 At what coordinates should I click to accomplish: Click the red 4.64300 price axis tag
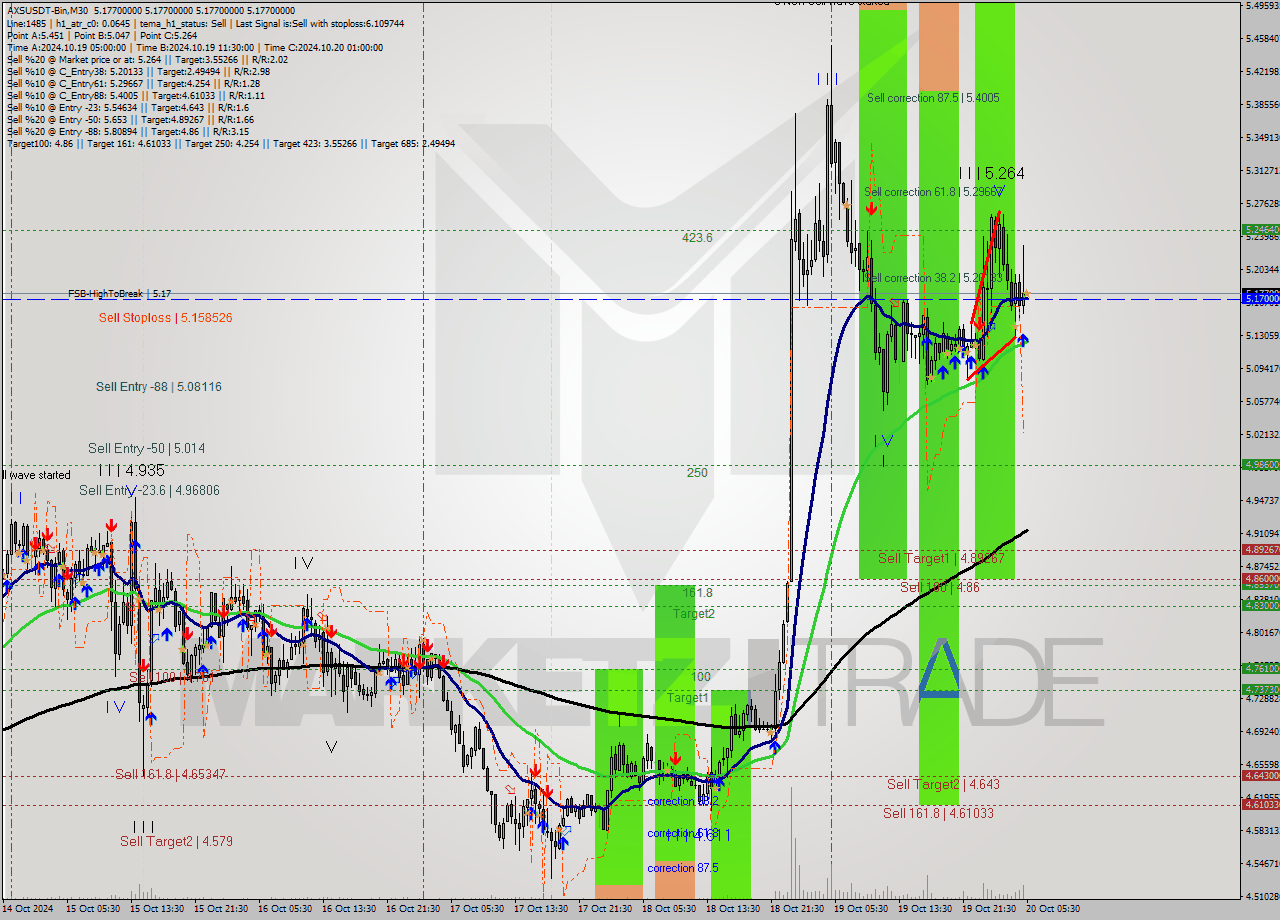(x=1260, y=775)
